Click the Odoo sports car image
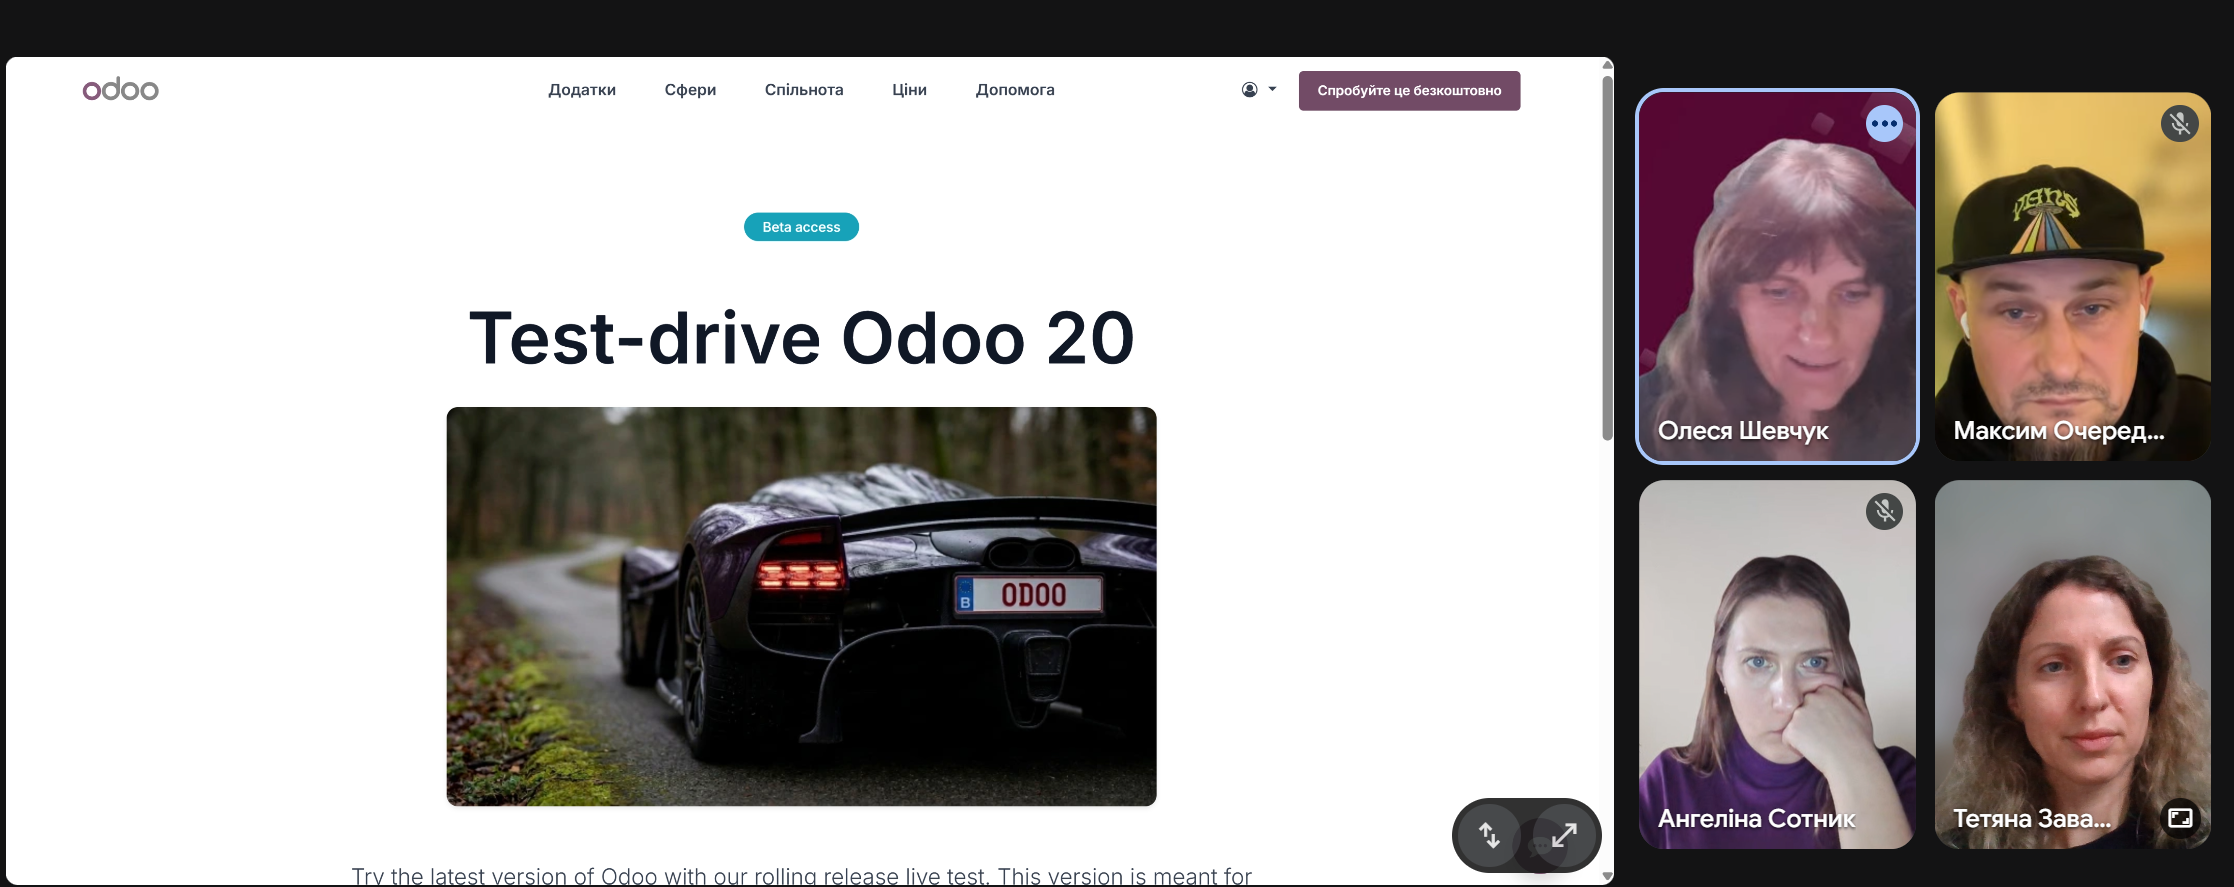The image size is (2234, 887). [801, 606]
